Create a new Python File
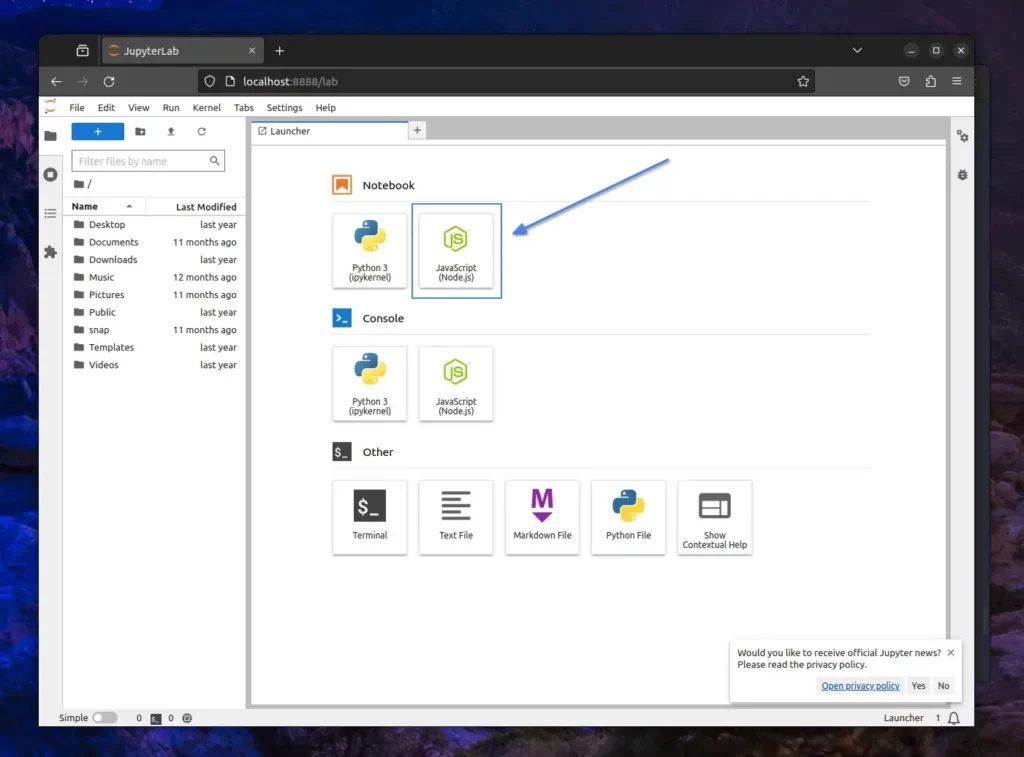 628,517
